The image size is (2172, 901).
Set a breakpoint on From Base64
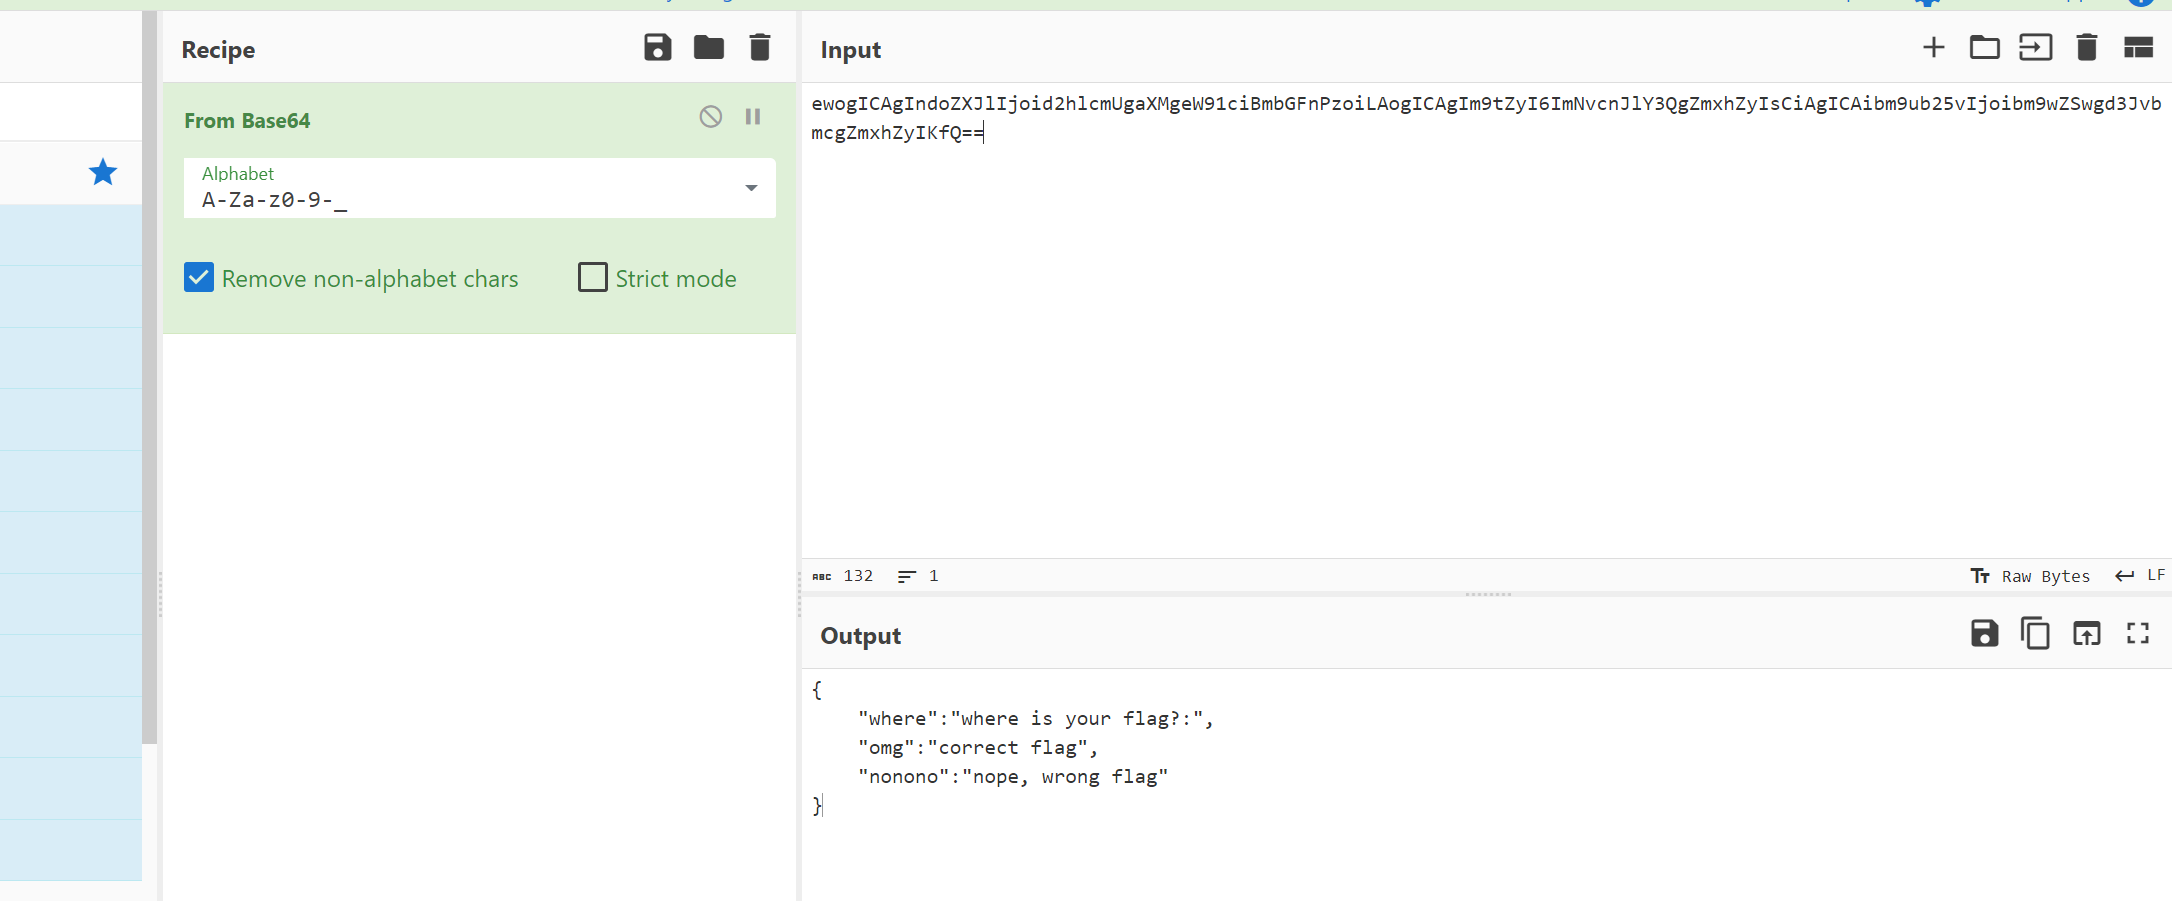click(753, 117)
